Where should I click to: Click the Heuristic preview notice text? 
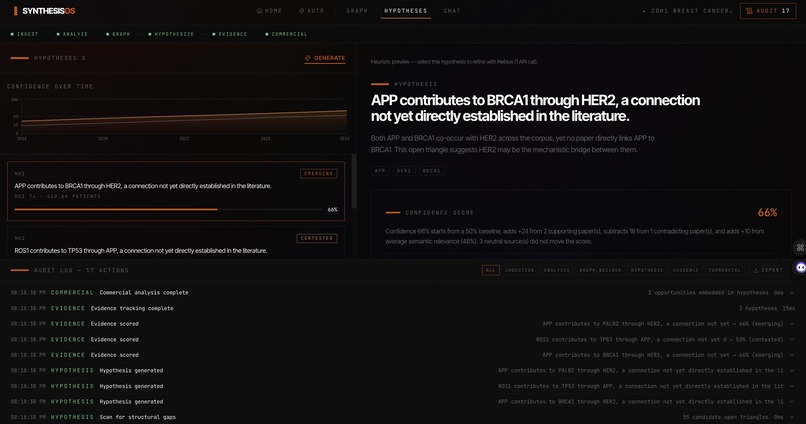(x=454, y=62)
